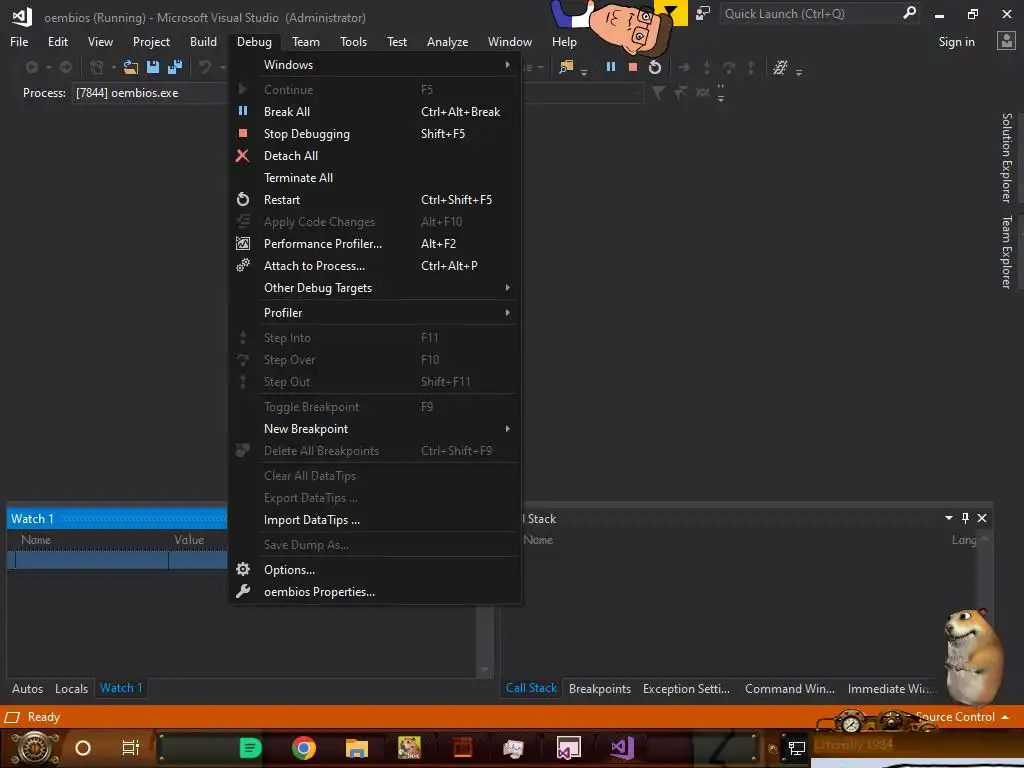Click the account avatar icon beside Sign in
This screenshot has height=768, width=1024.
[x=1006, y=41]
